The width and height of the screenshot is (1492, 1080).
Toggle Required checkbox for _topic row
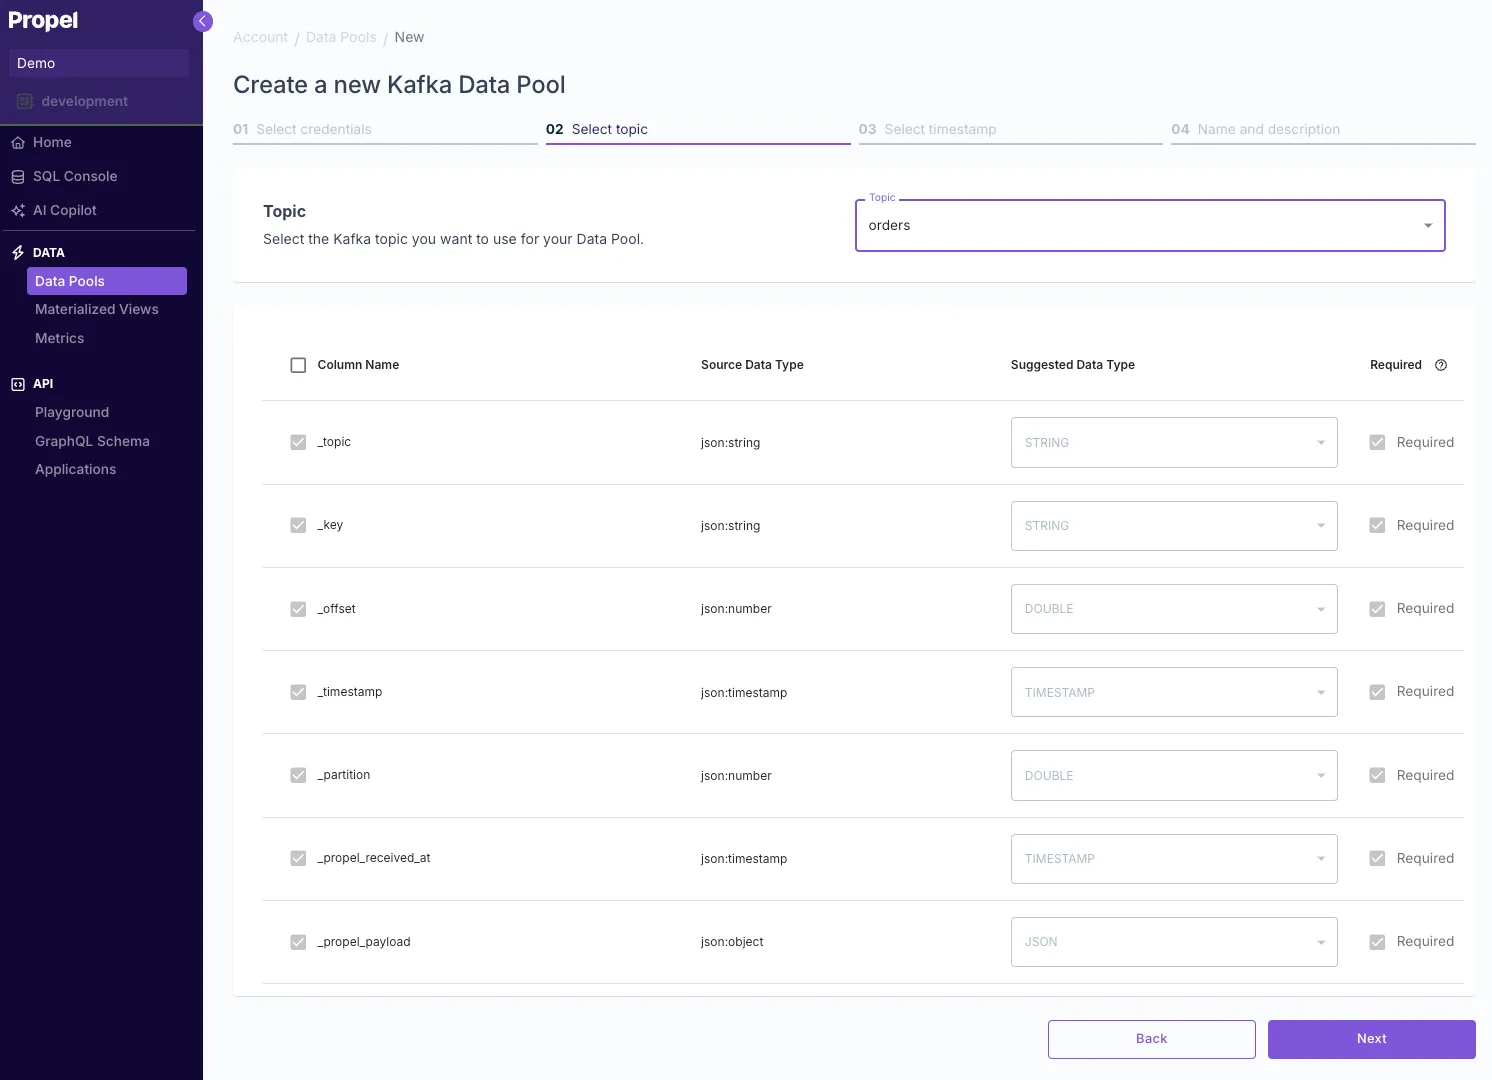1377,442
